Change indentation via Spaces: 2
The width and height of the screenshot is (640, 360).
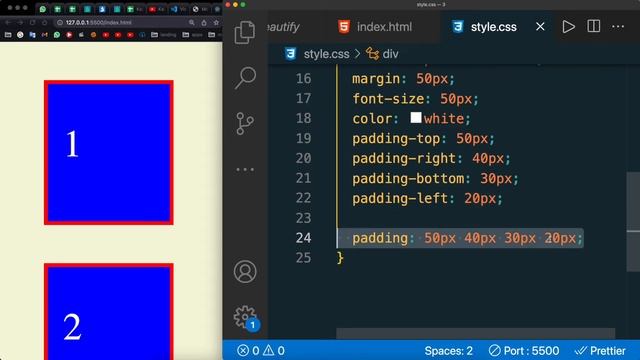(x=449, y=351)
